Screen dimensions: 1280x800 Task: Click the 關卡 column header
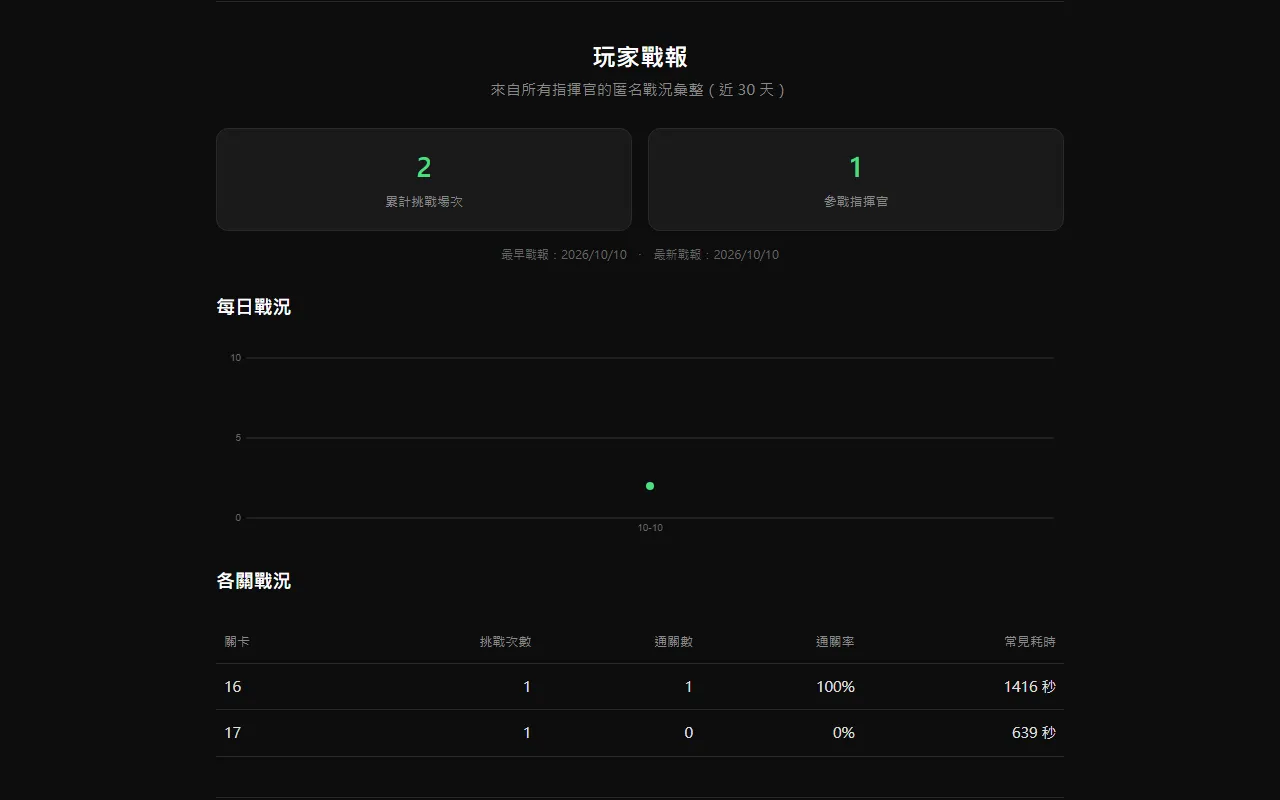point(237,642)
